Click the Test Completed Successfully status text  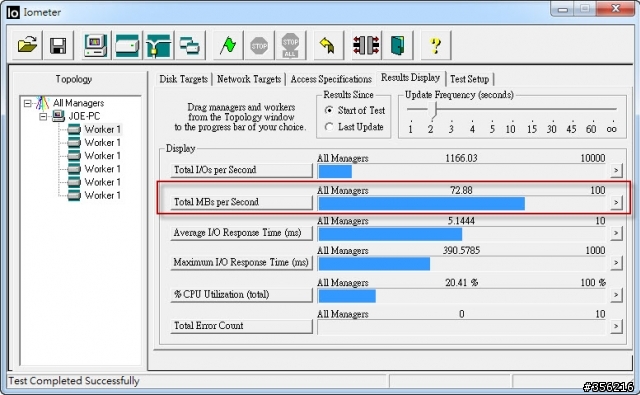click(x=74, y=381)
